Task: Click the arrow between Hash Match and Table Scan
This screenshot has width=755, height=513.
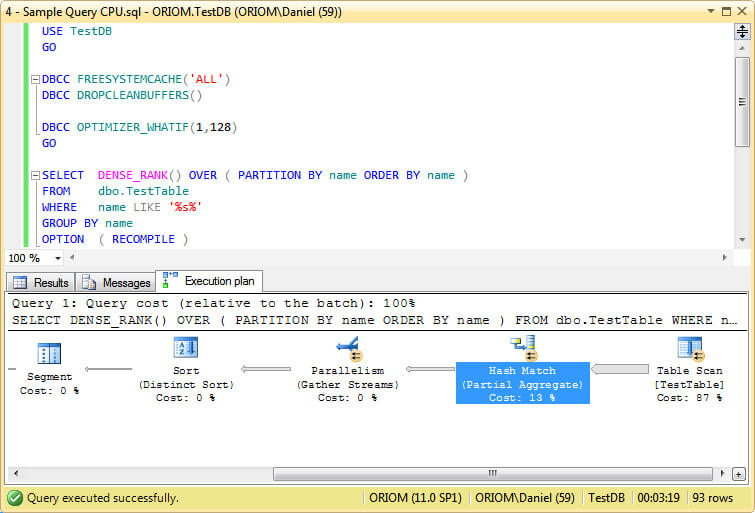Action: pos(620,369)
